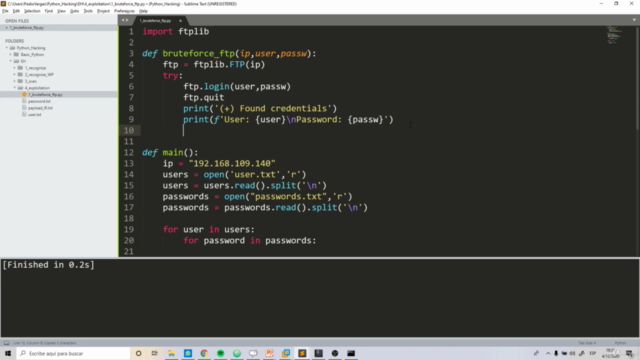Click the 'import ftplib' line
This screenshot has width=640, height=360.
coord(176,31)
